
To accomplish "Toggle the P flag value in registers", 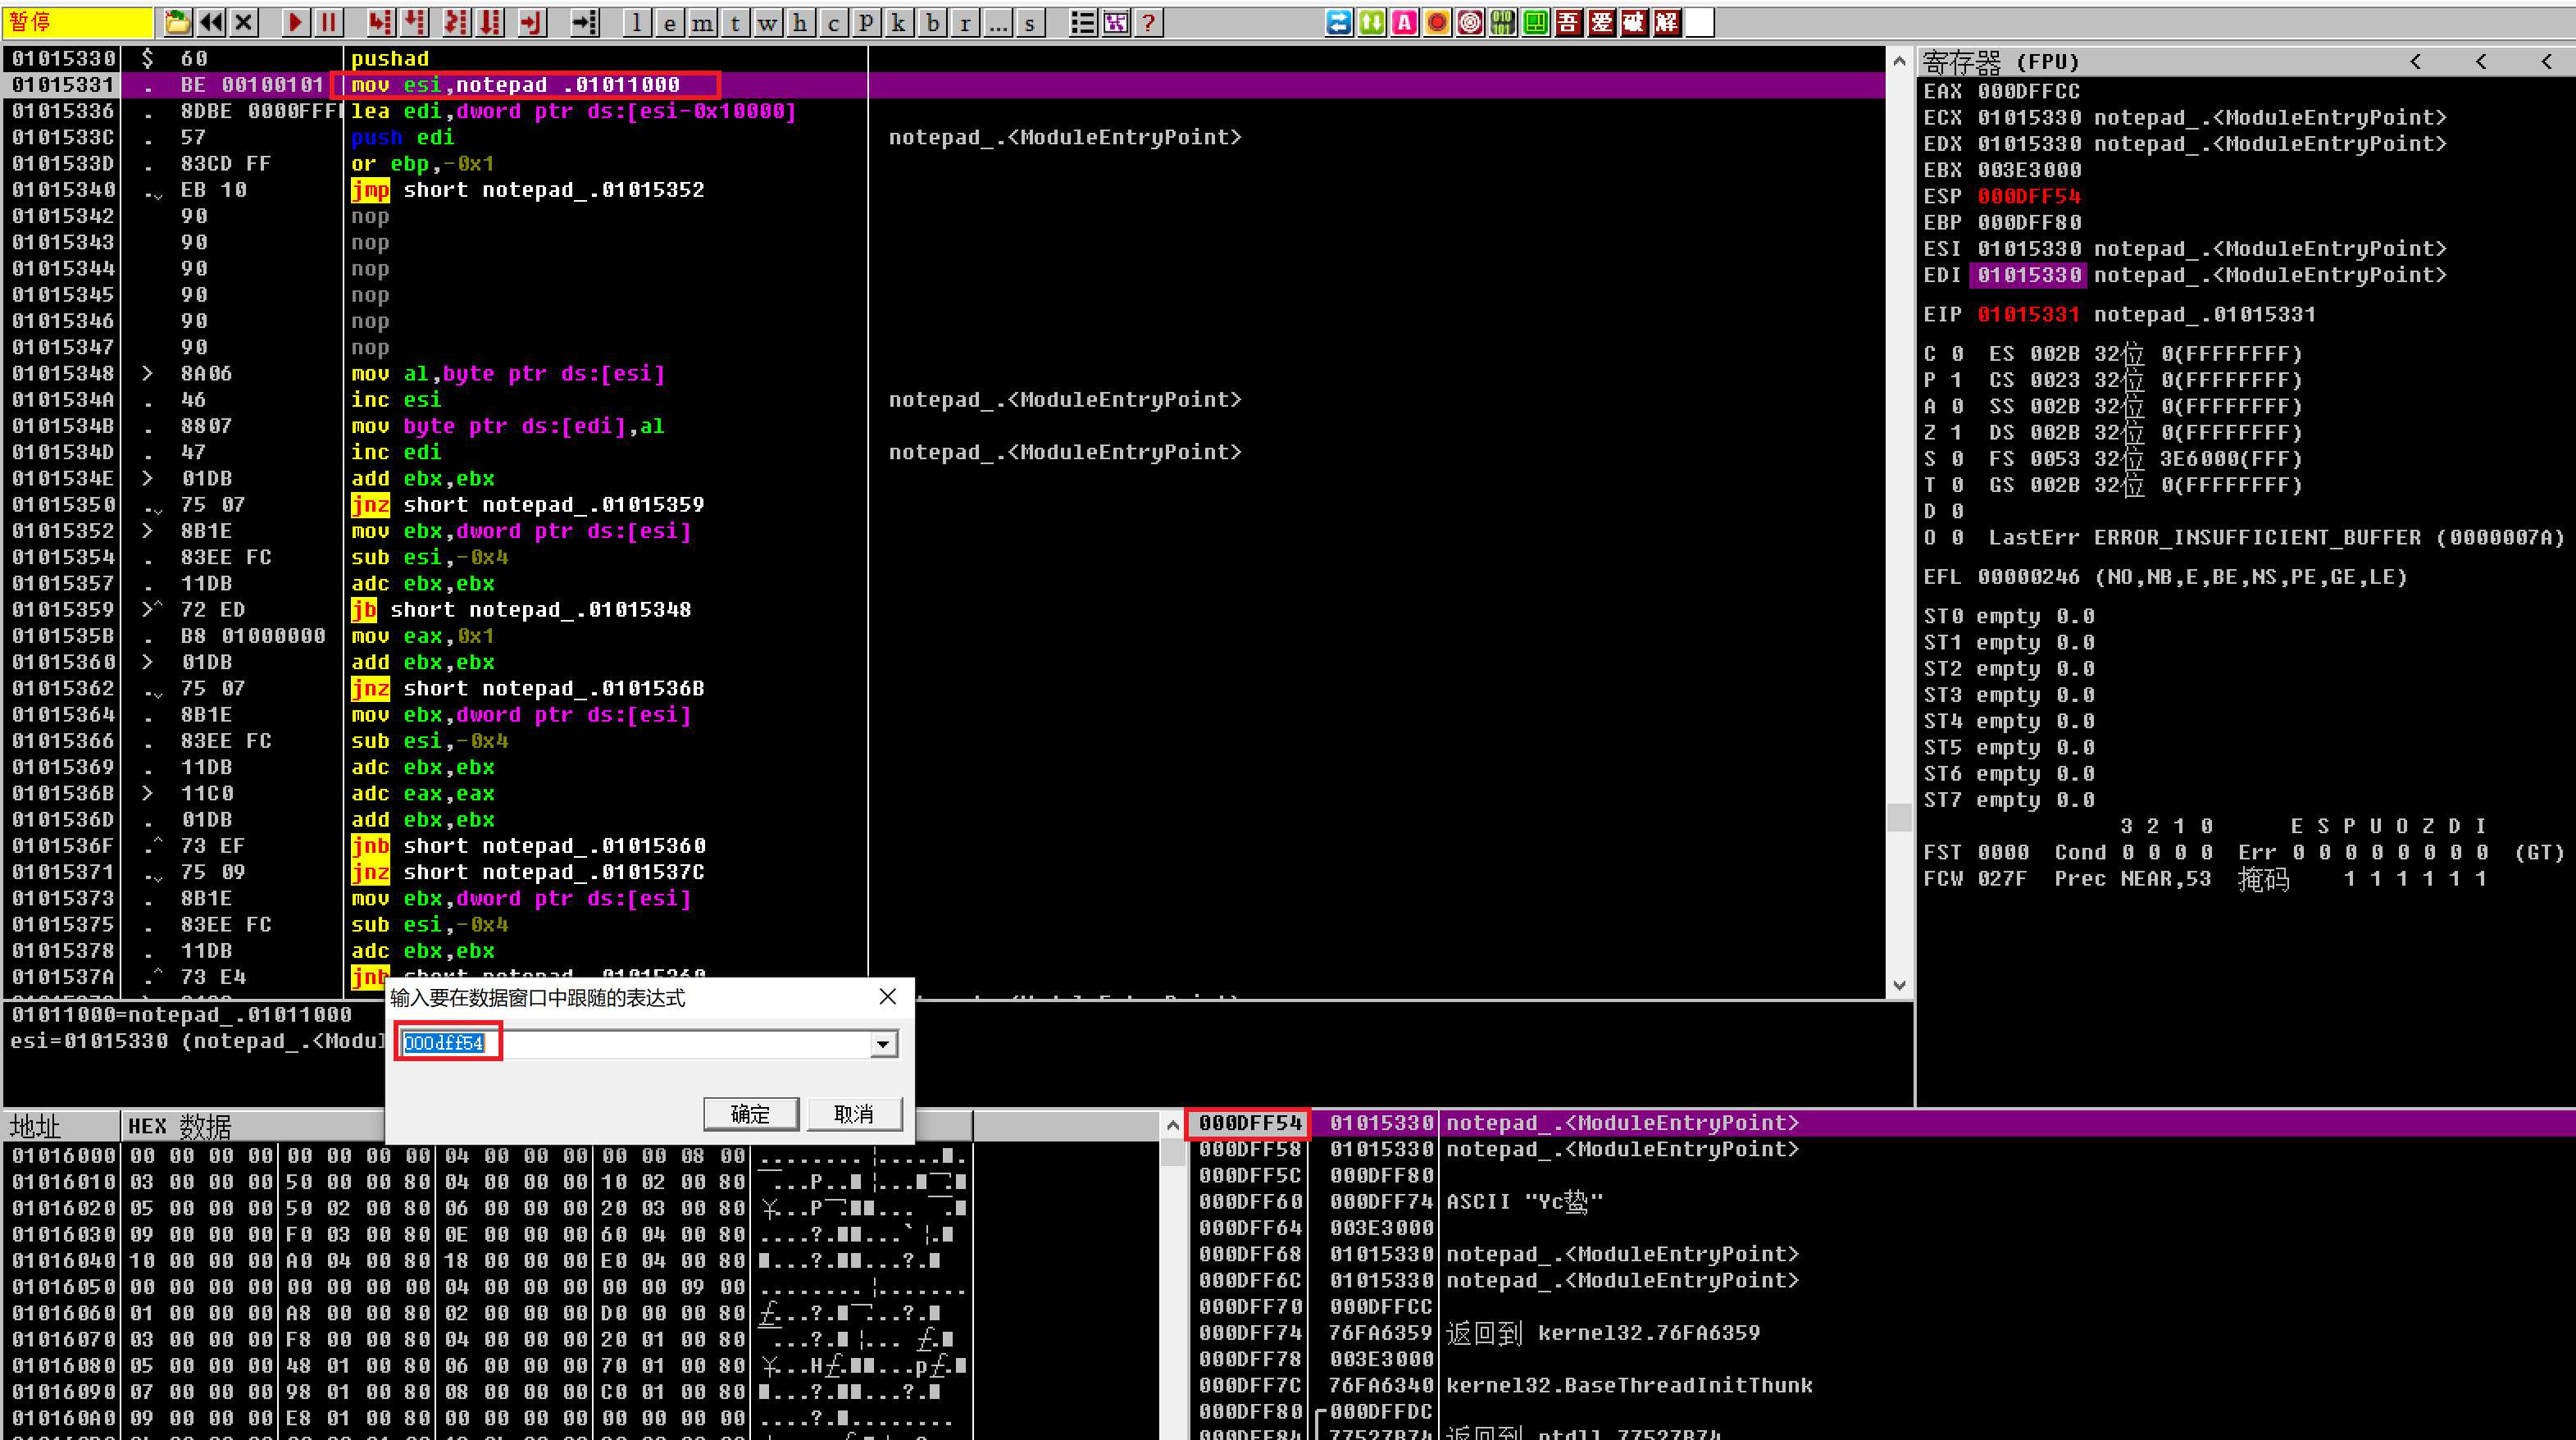I will click(x=1957, y=380).
